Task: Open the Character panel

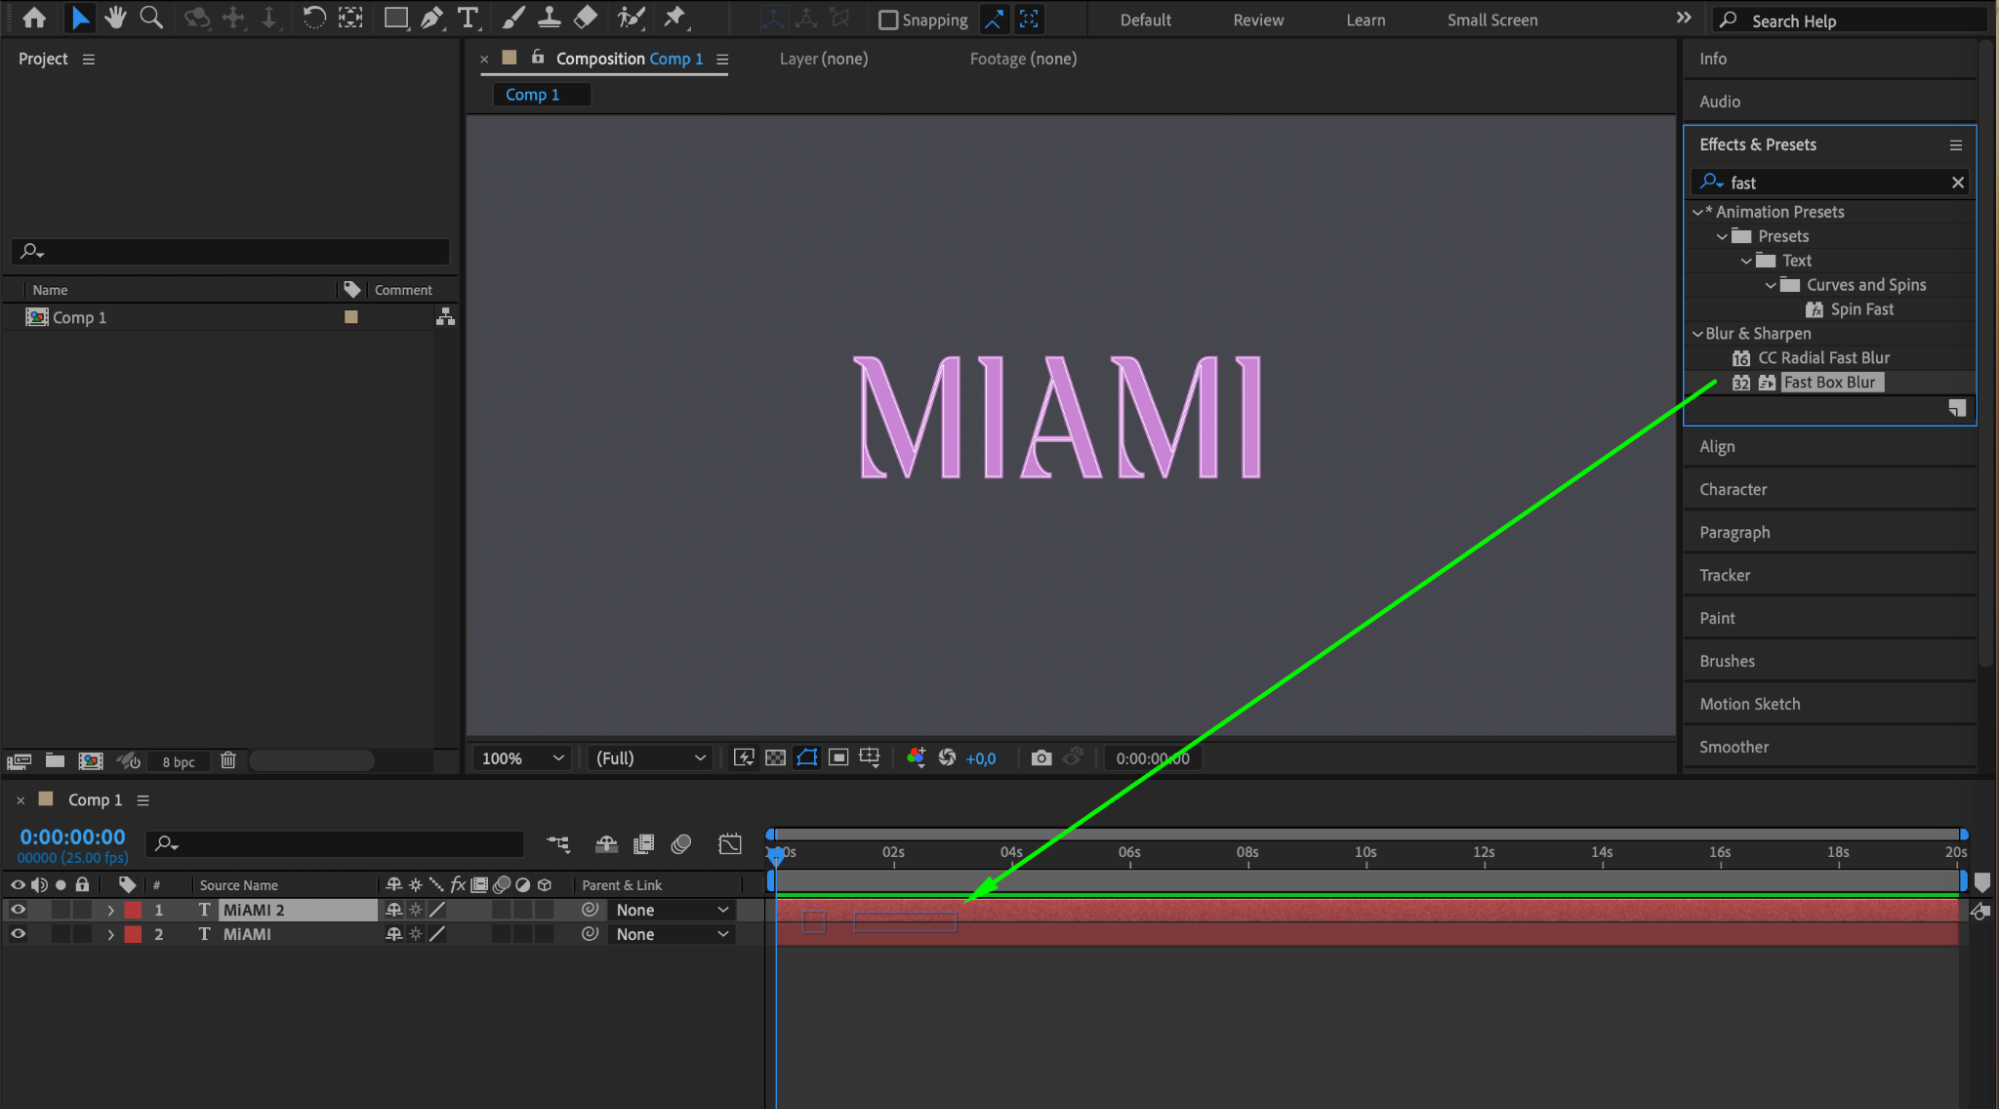Action: point(1733,489)
